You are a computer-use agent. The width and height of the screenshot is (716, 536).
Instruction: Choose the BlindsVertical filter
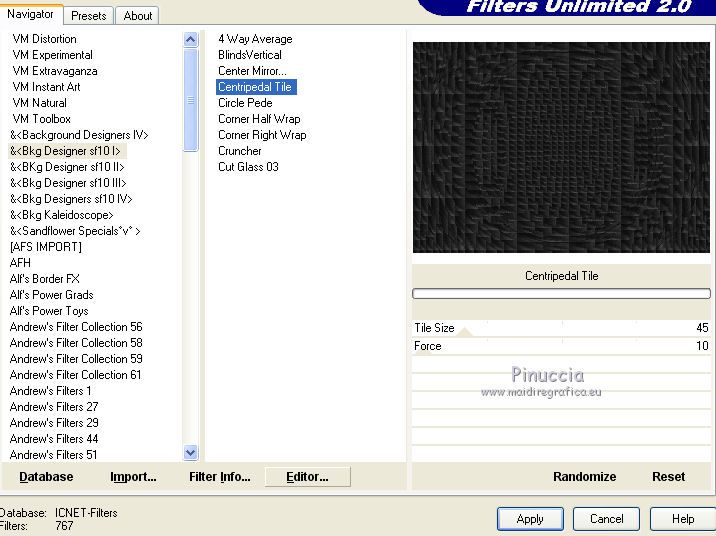250,55
